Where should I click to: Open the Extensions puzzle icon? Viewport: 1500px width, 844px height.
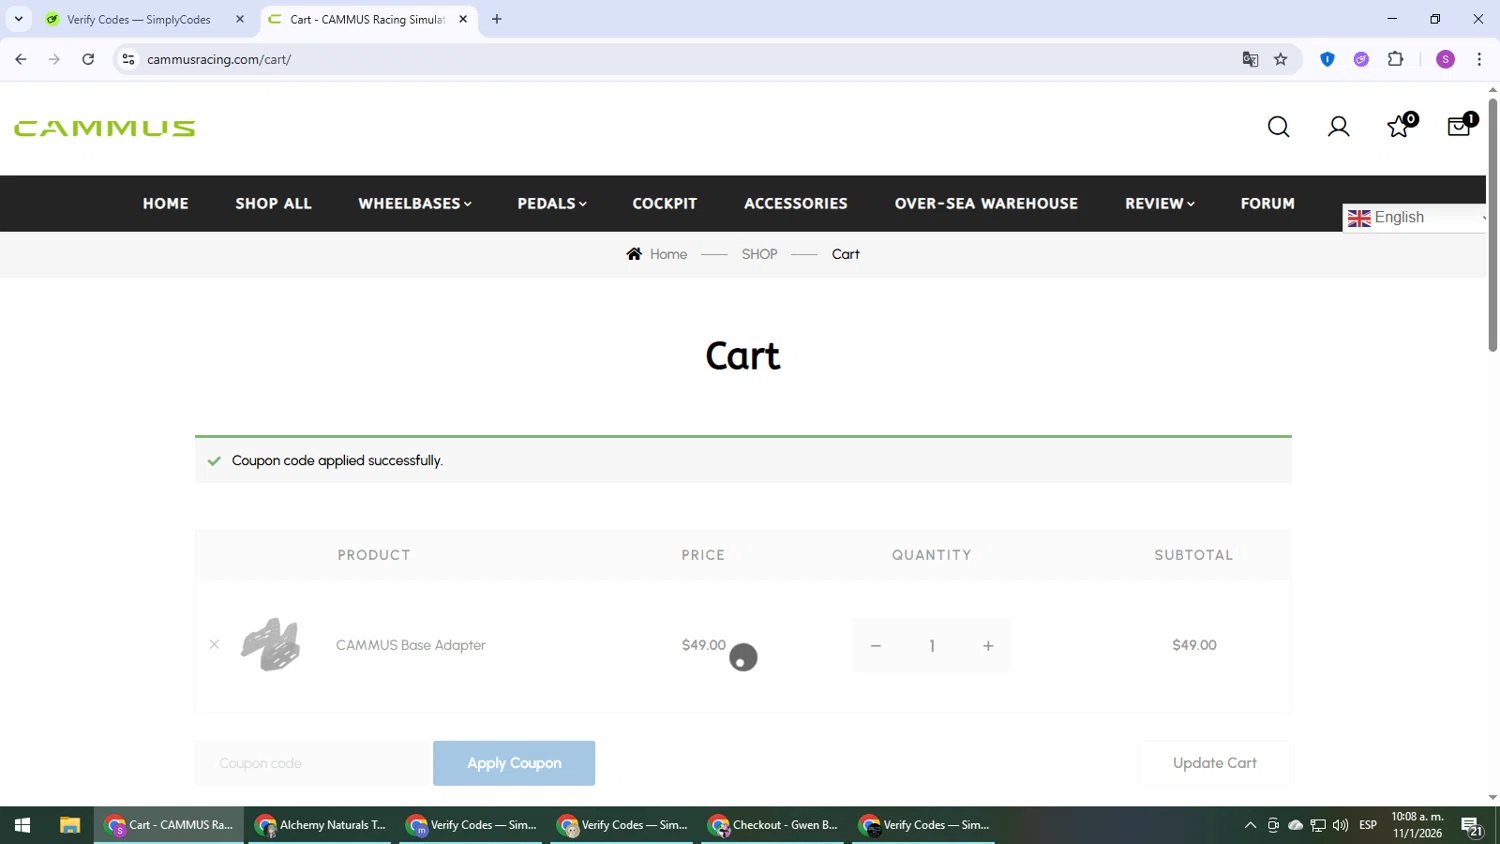(1396, 59)
